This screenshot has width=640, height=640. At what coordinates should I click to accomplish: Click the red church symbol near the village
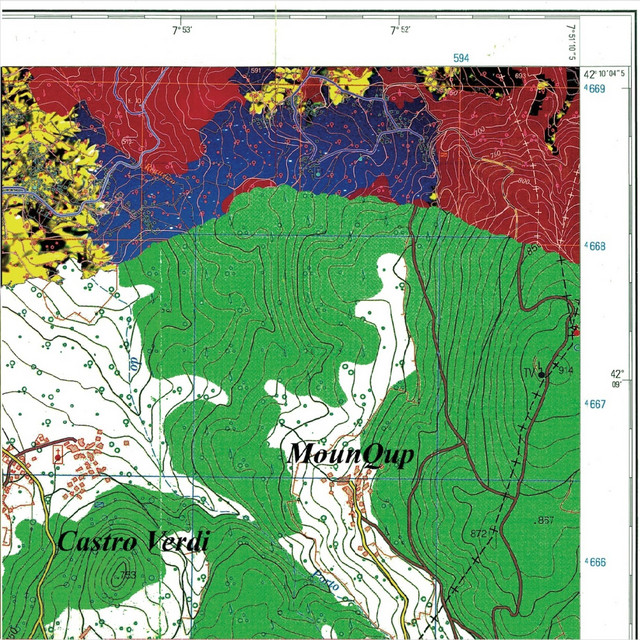(56, 456)
